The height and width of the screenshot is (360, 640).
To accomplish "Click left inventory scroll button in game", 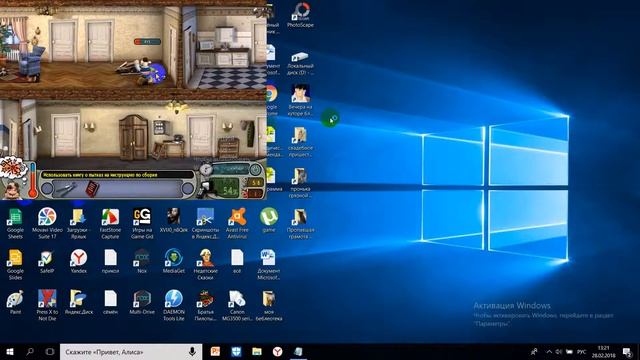I will pos(47,189).
